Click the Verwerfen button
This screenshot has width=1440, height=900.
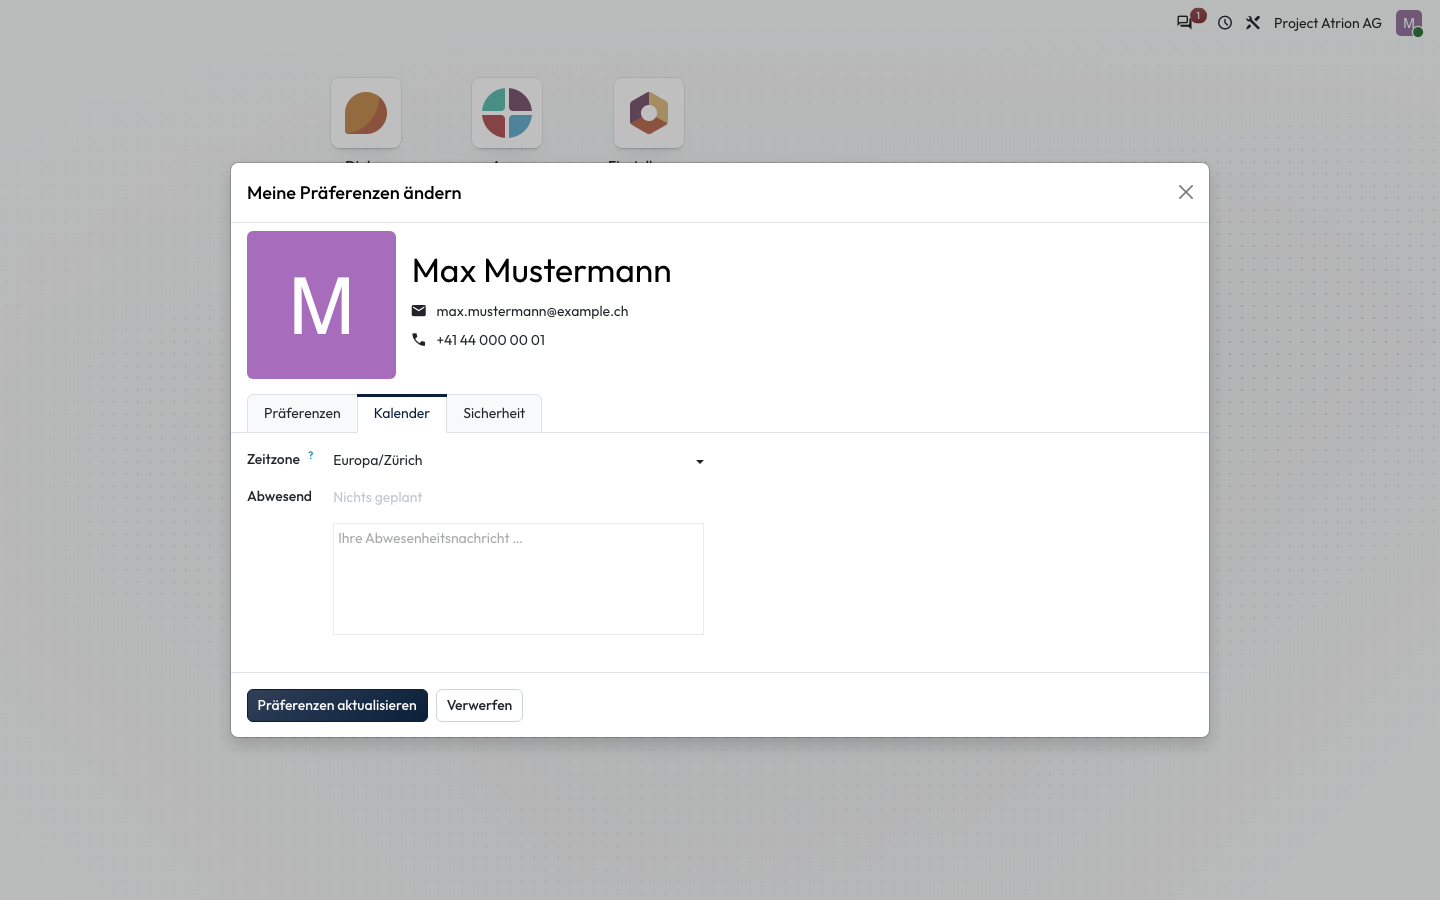click(479, 705)
